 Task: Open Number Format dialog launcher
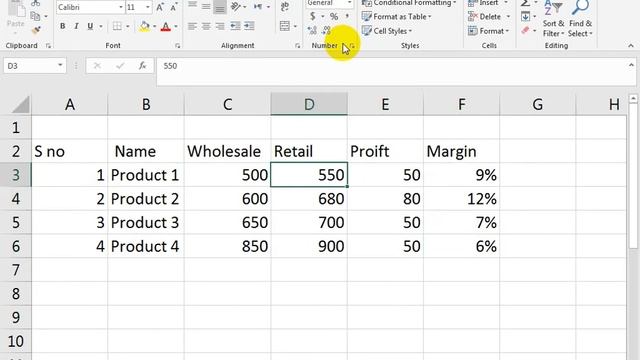[x=352, y=46]
